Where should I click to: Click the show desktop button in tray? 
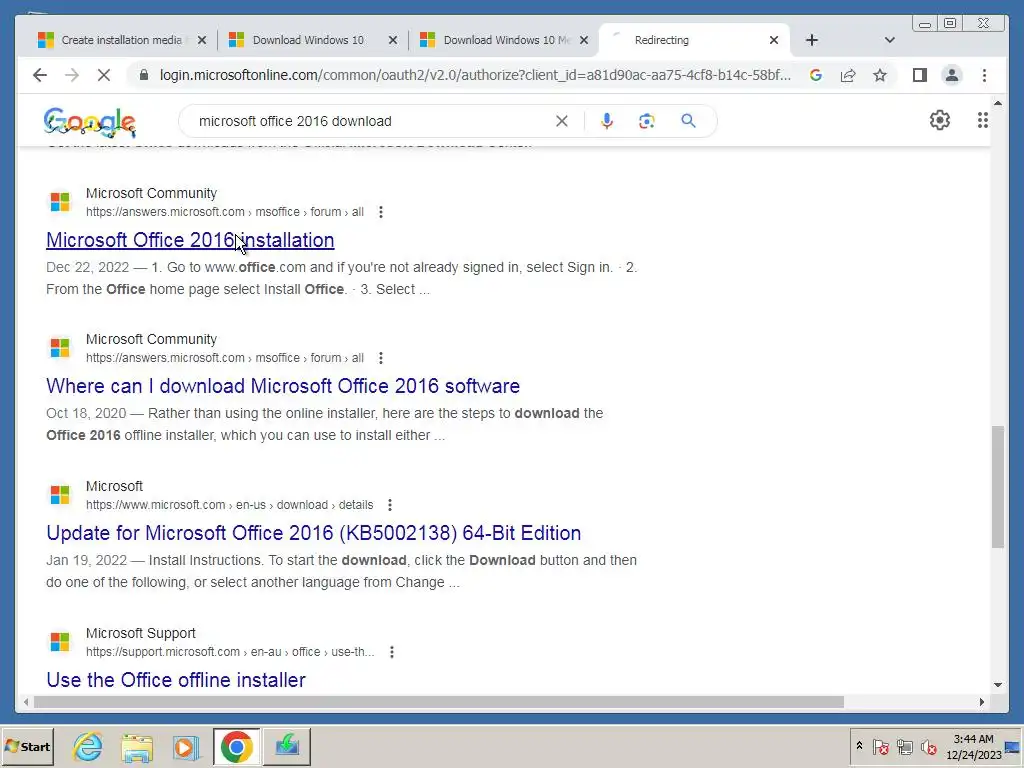click(1014, 746)
